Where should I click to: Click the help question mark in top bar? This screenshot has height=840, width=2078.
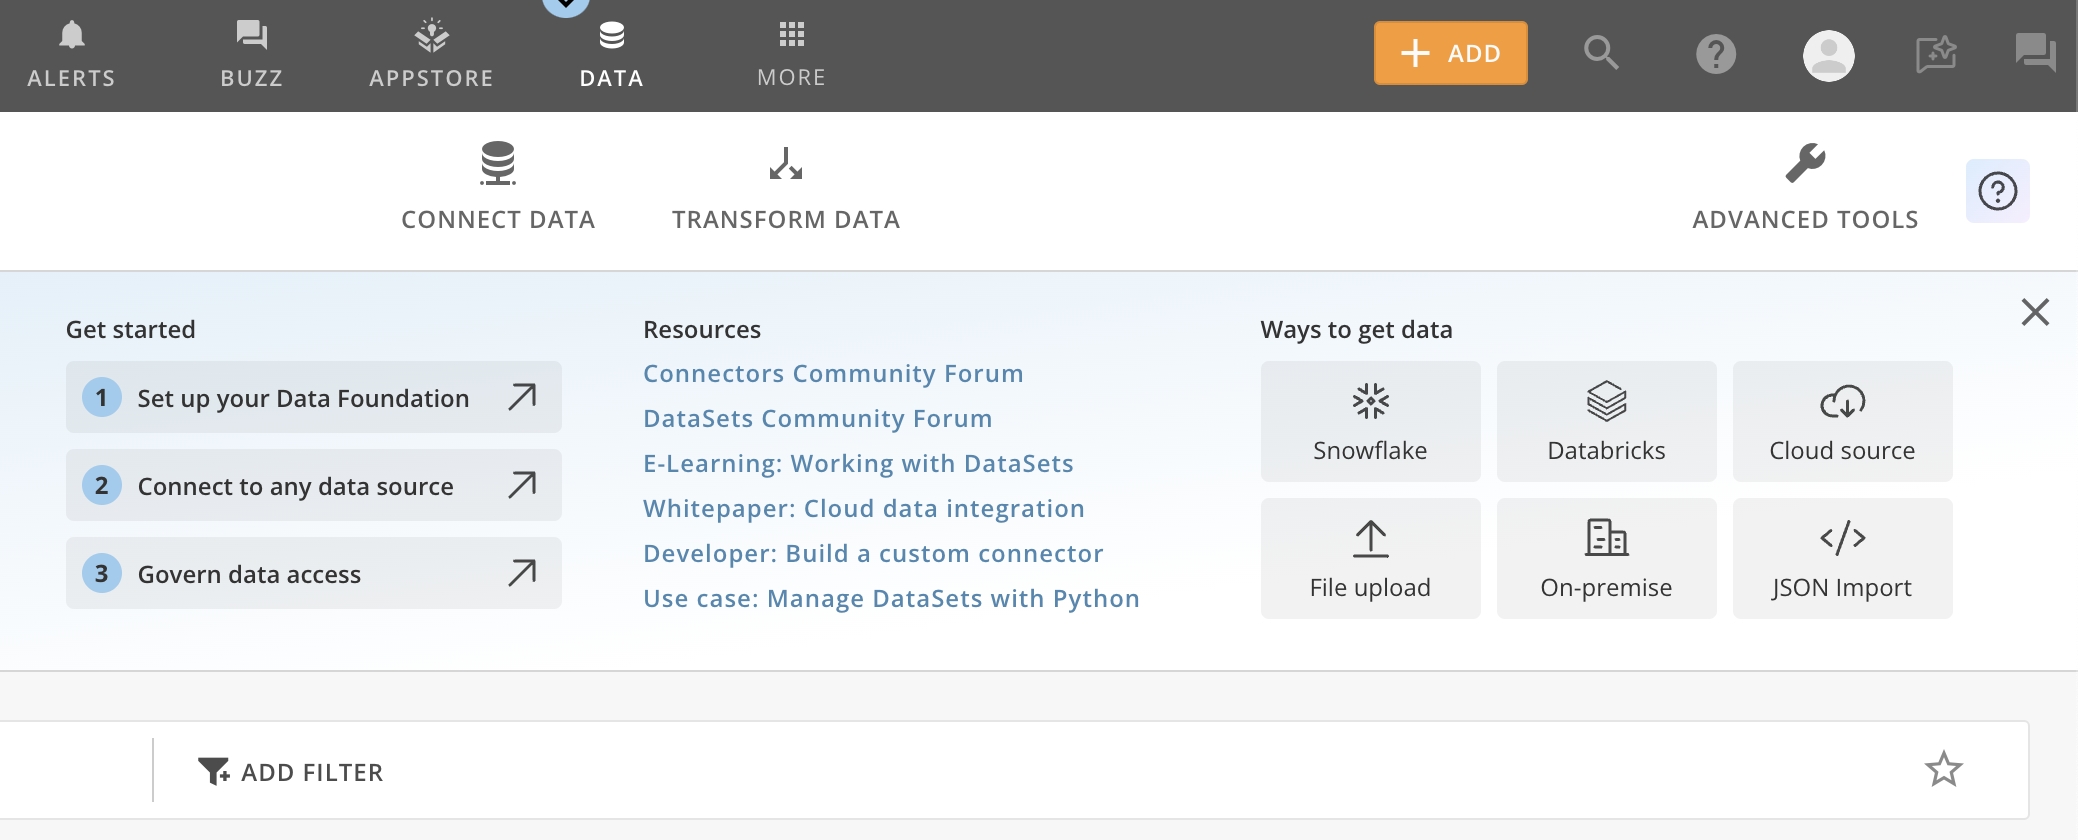point(1716,54)
